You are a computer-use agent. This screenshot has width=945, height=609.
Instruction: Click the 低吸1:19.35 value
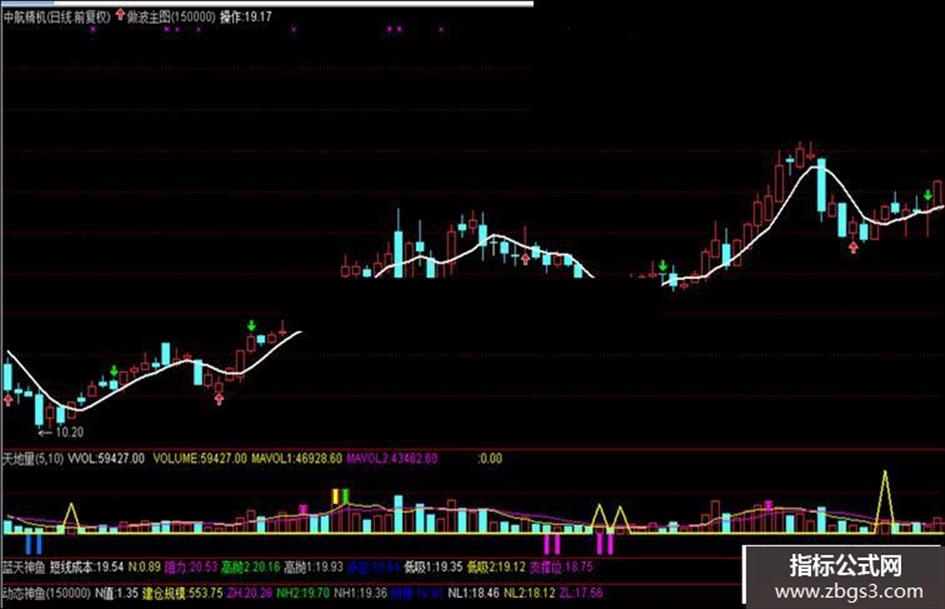pos(433,567)
